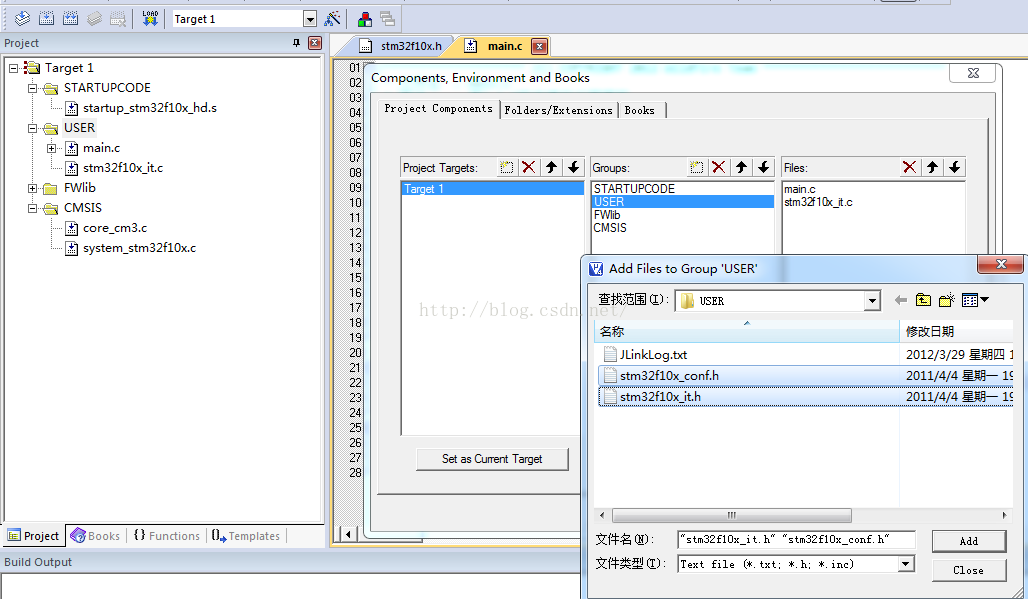The width and height of the screenshot is (1028, 599).
Task: Go up one folder level icon
Action: point(923,300)
